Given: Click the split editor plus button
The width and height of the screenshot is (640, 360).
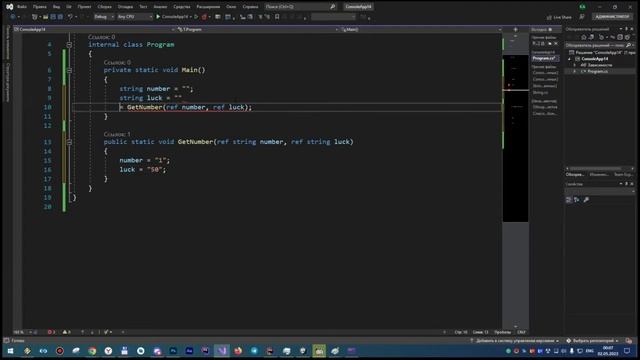Looking at the screenshot, I should 515,29.
